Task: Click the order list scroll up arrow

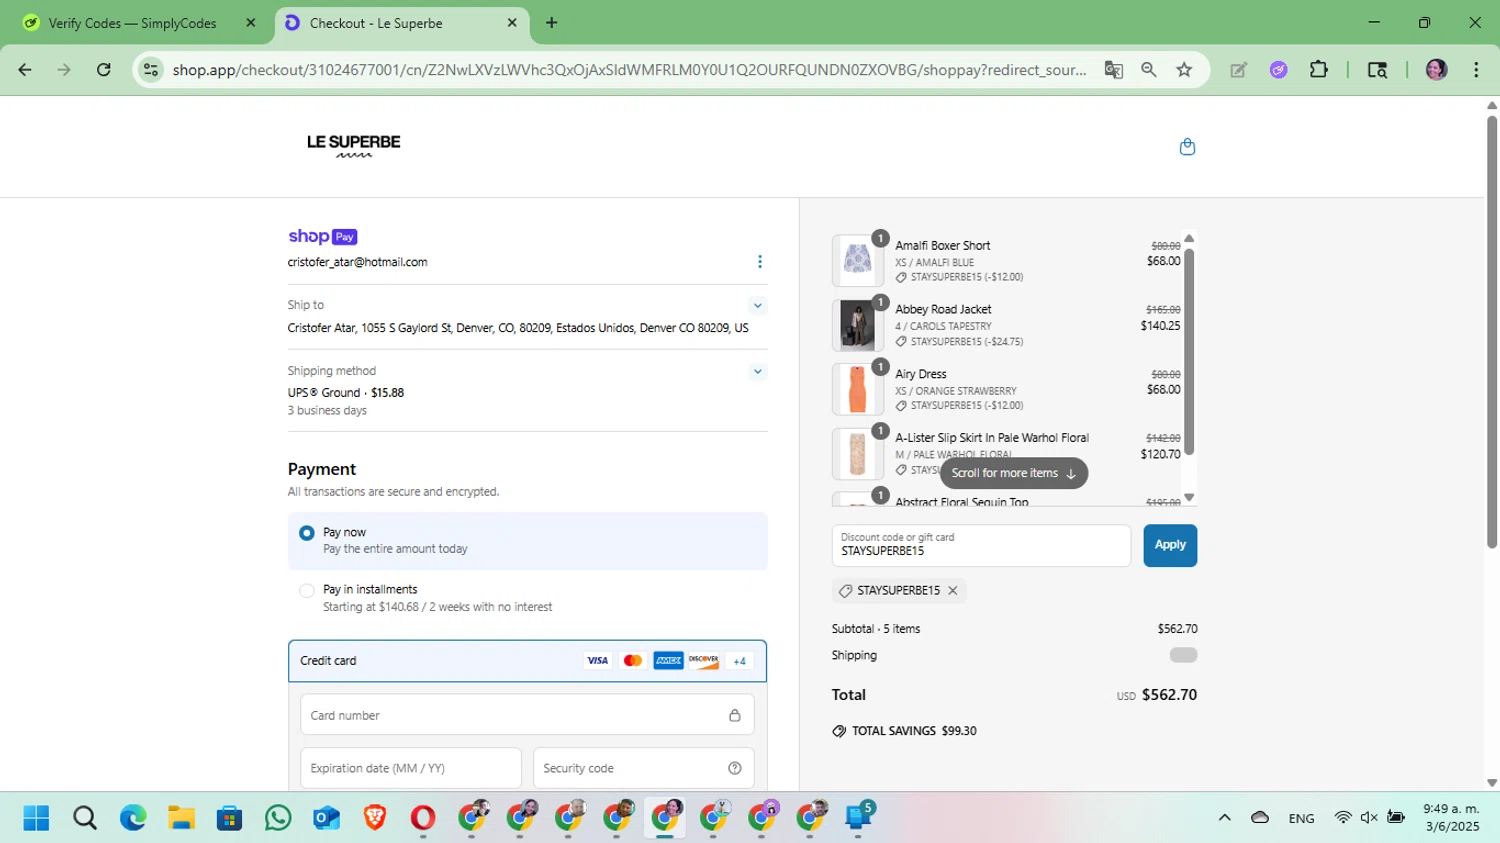Action: pos(1189,239)
